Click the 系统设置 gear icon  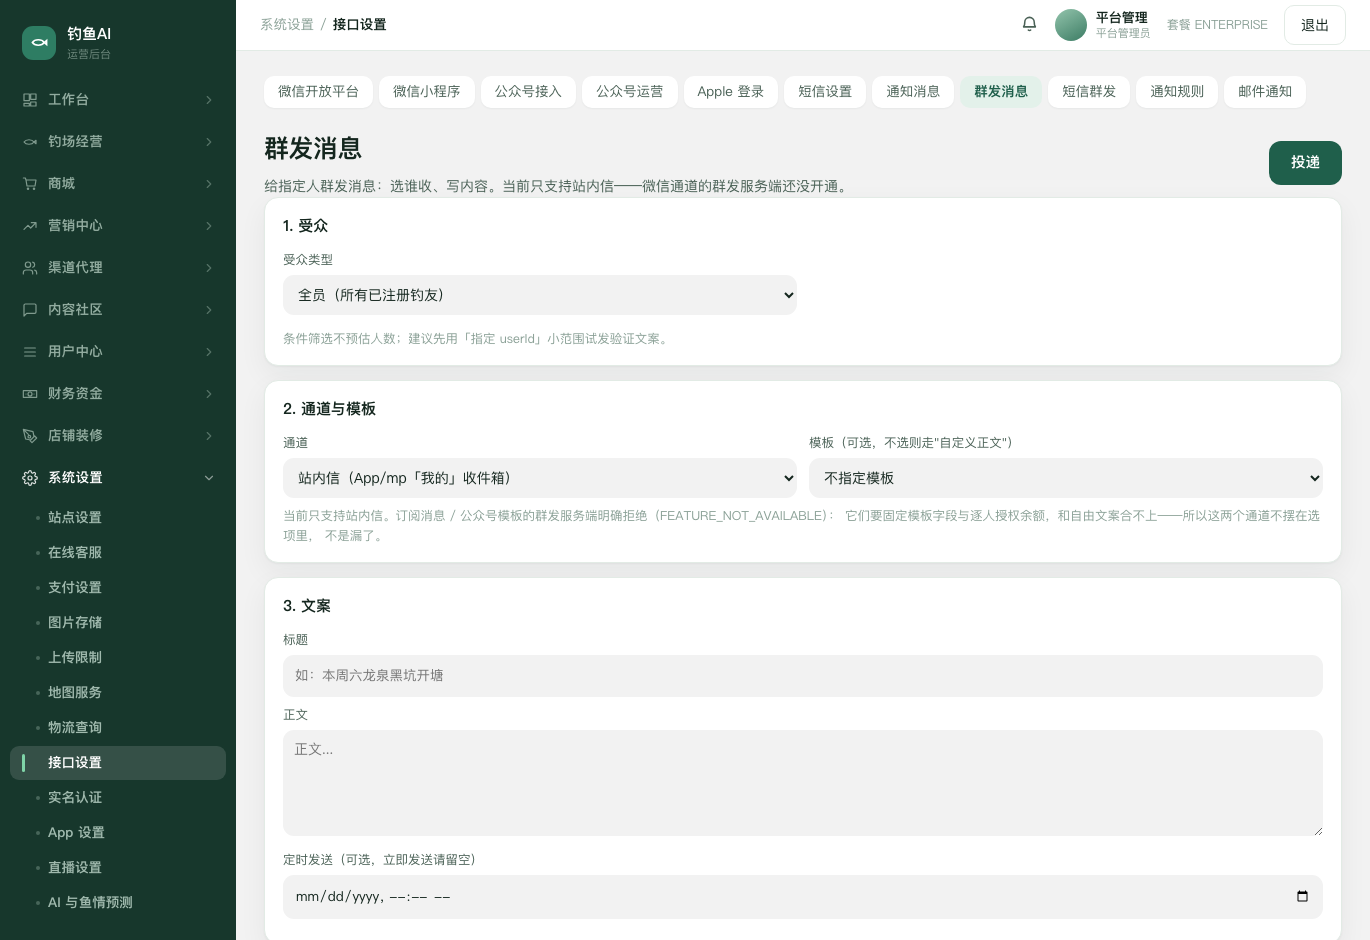[30, 478]
